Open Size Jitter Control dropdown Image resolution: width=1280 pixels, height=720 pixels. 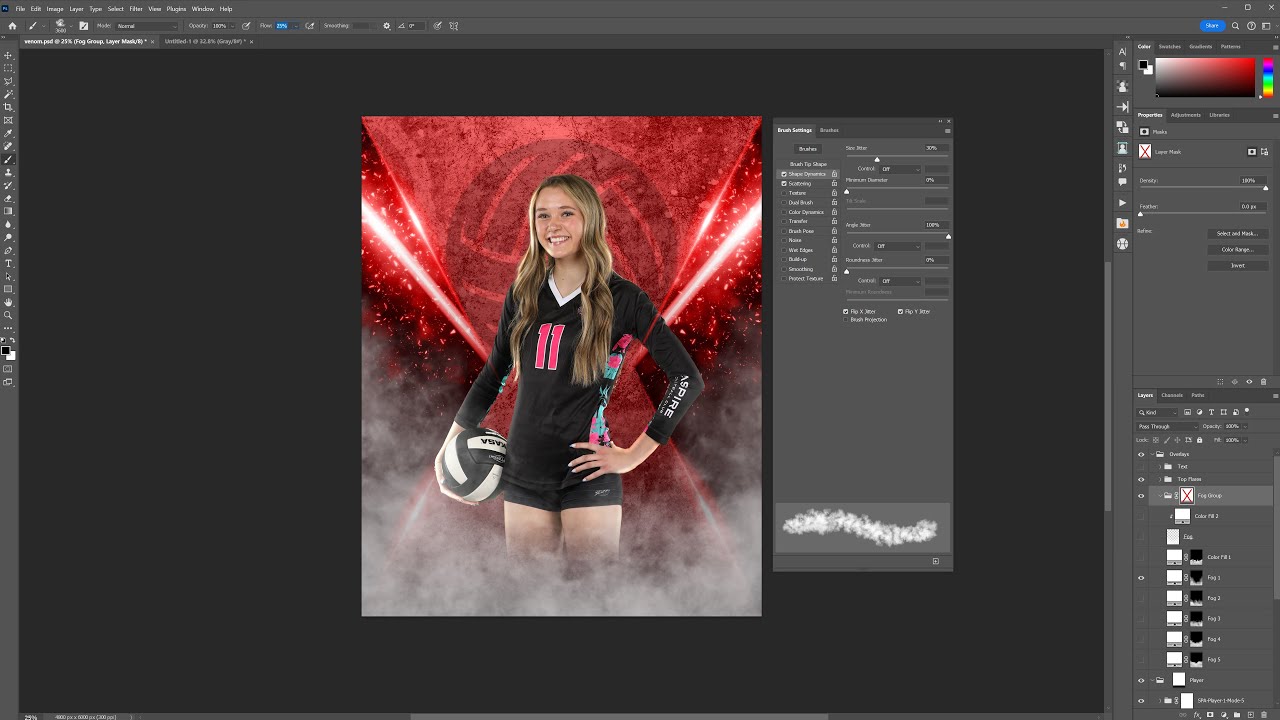[899, 169]
